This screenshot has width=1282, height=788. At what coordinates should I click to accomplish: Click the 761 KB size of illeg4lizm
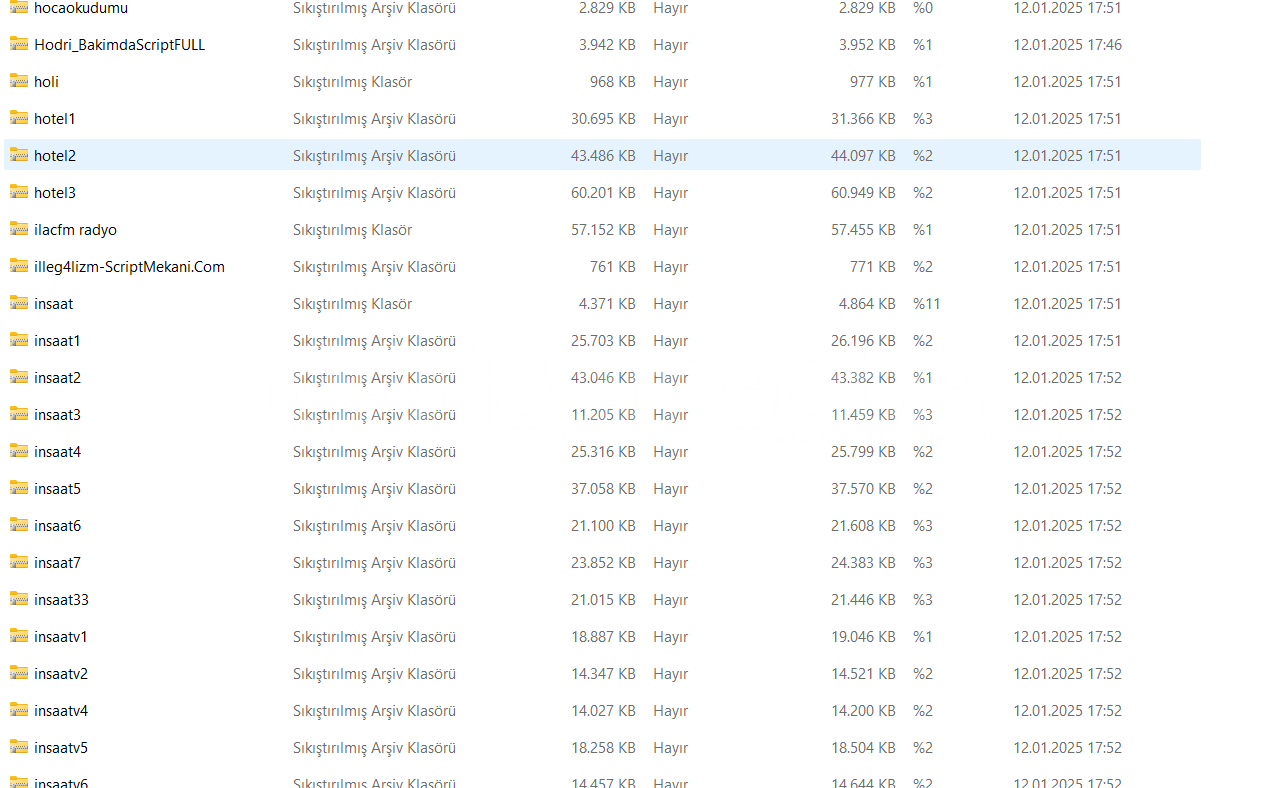(x=612, y=267)
